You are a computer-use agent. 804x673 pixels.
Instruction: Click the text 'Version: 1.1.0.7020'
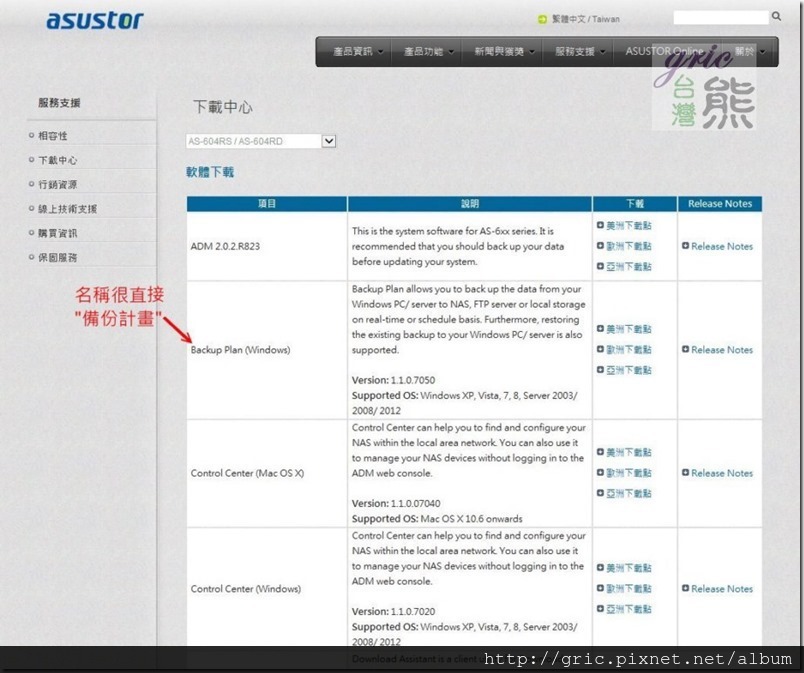coord(393,611)
